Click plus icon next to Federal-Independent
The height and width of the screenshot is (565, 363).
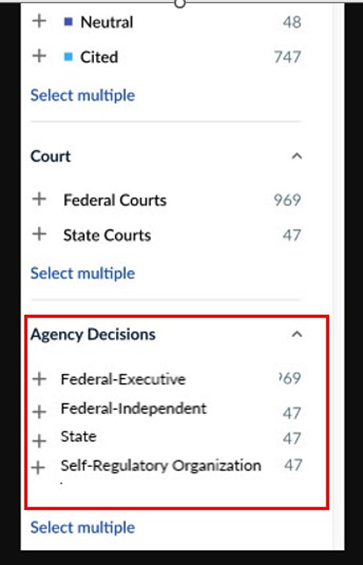(x=39, y=412)
